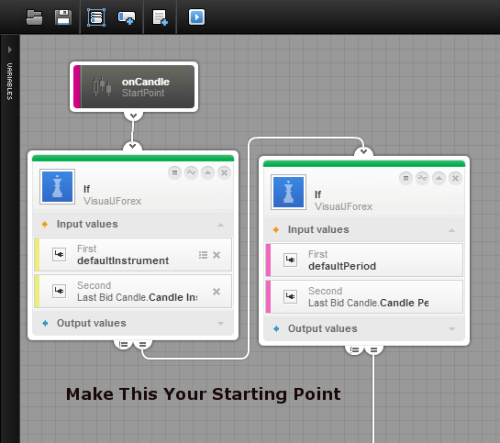Viewport: 500px width, 443px height.
Task: Close the right If block
Action: click(455, 178)
